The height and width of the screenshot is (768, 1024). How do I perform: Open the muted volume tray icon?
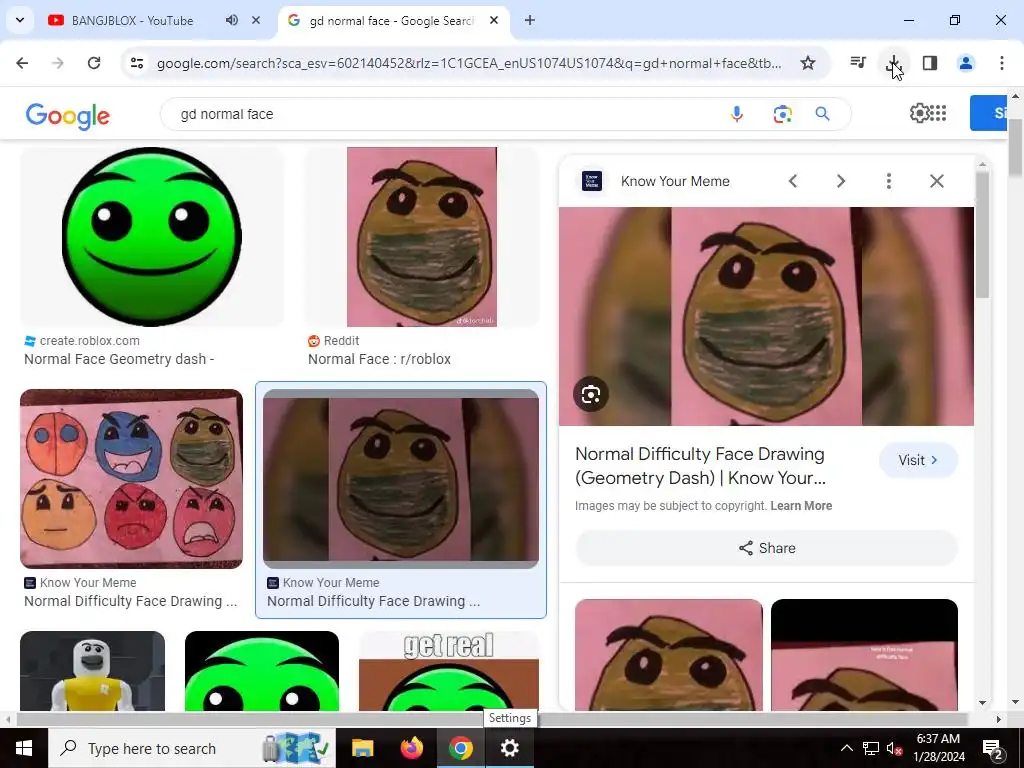point(894,748)
